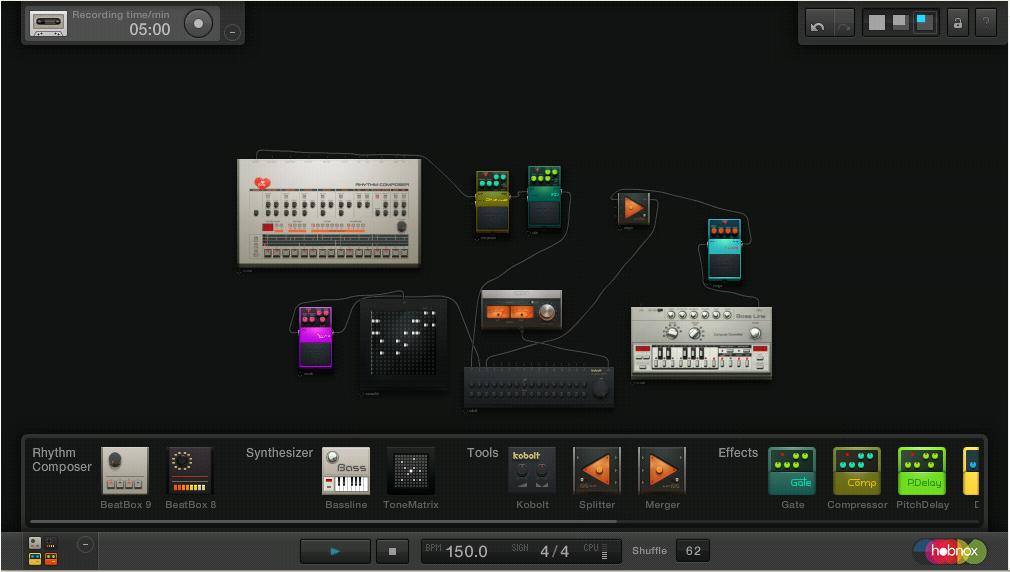Select the yellow-green compressor pedal on the desktop
Image resolution: width=1010 pixels, height=572 pixels.
tap(492, 202)
